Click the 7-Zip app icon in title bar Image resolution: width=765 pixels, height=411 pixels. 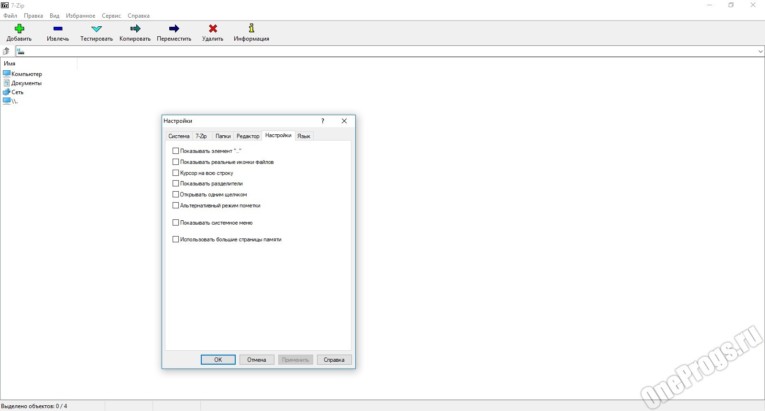5,5
